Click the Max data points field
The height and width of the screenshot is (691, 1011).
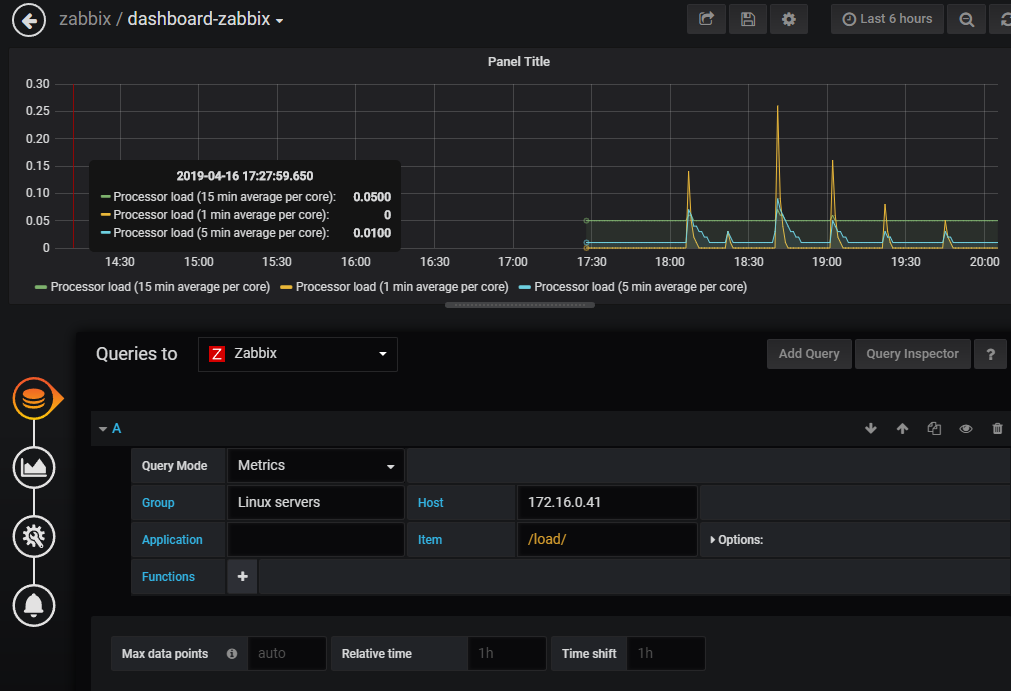287,654
